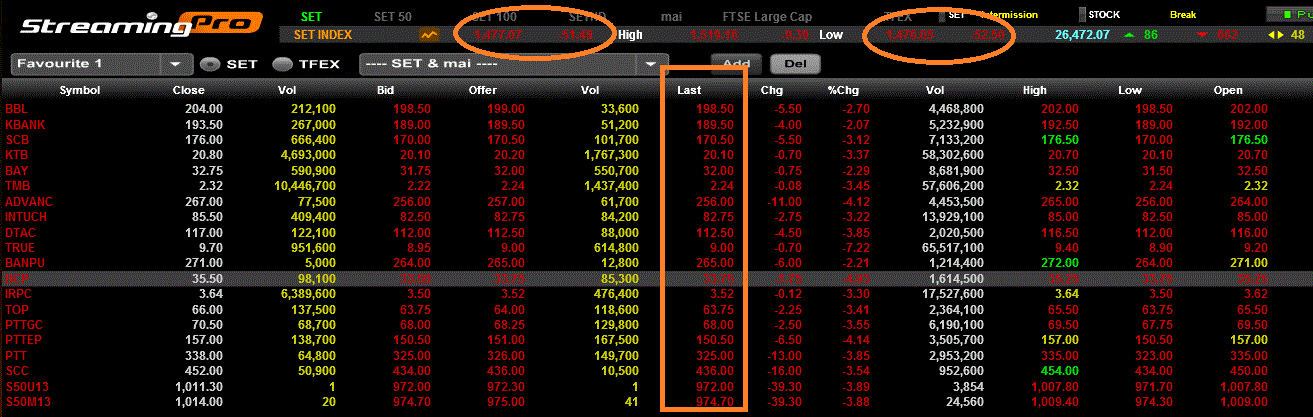1313x417 pixels.
Task: Click the Last column header
Action: pyautogui.click(x=688, y=91)
